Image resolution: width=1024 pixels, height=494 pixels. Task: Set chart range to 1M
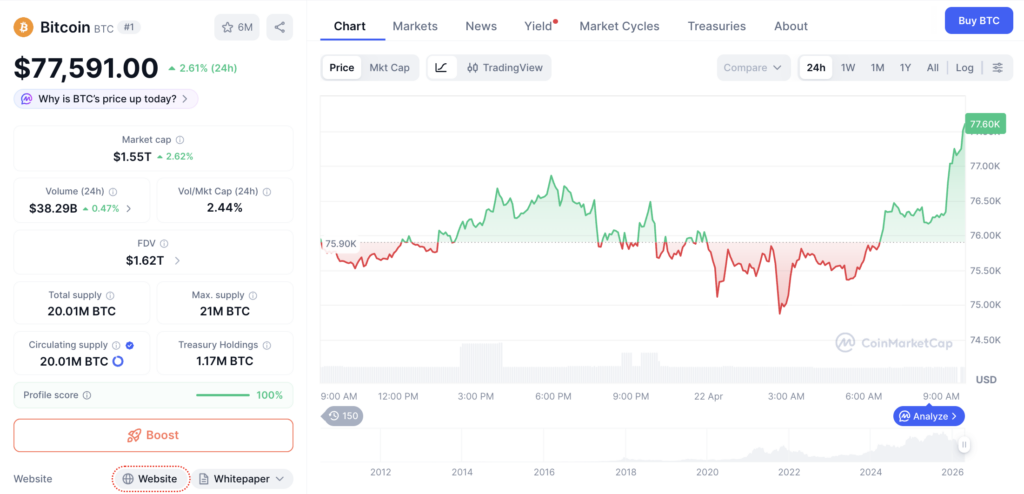(877, 68)
